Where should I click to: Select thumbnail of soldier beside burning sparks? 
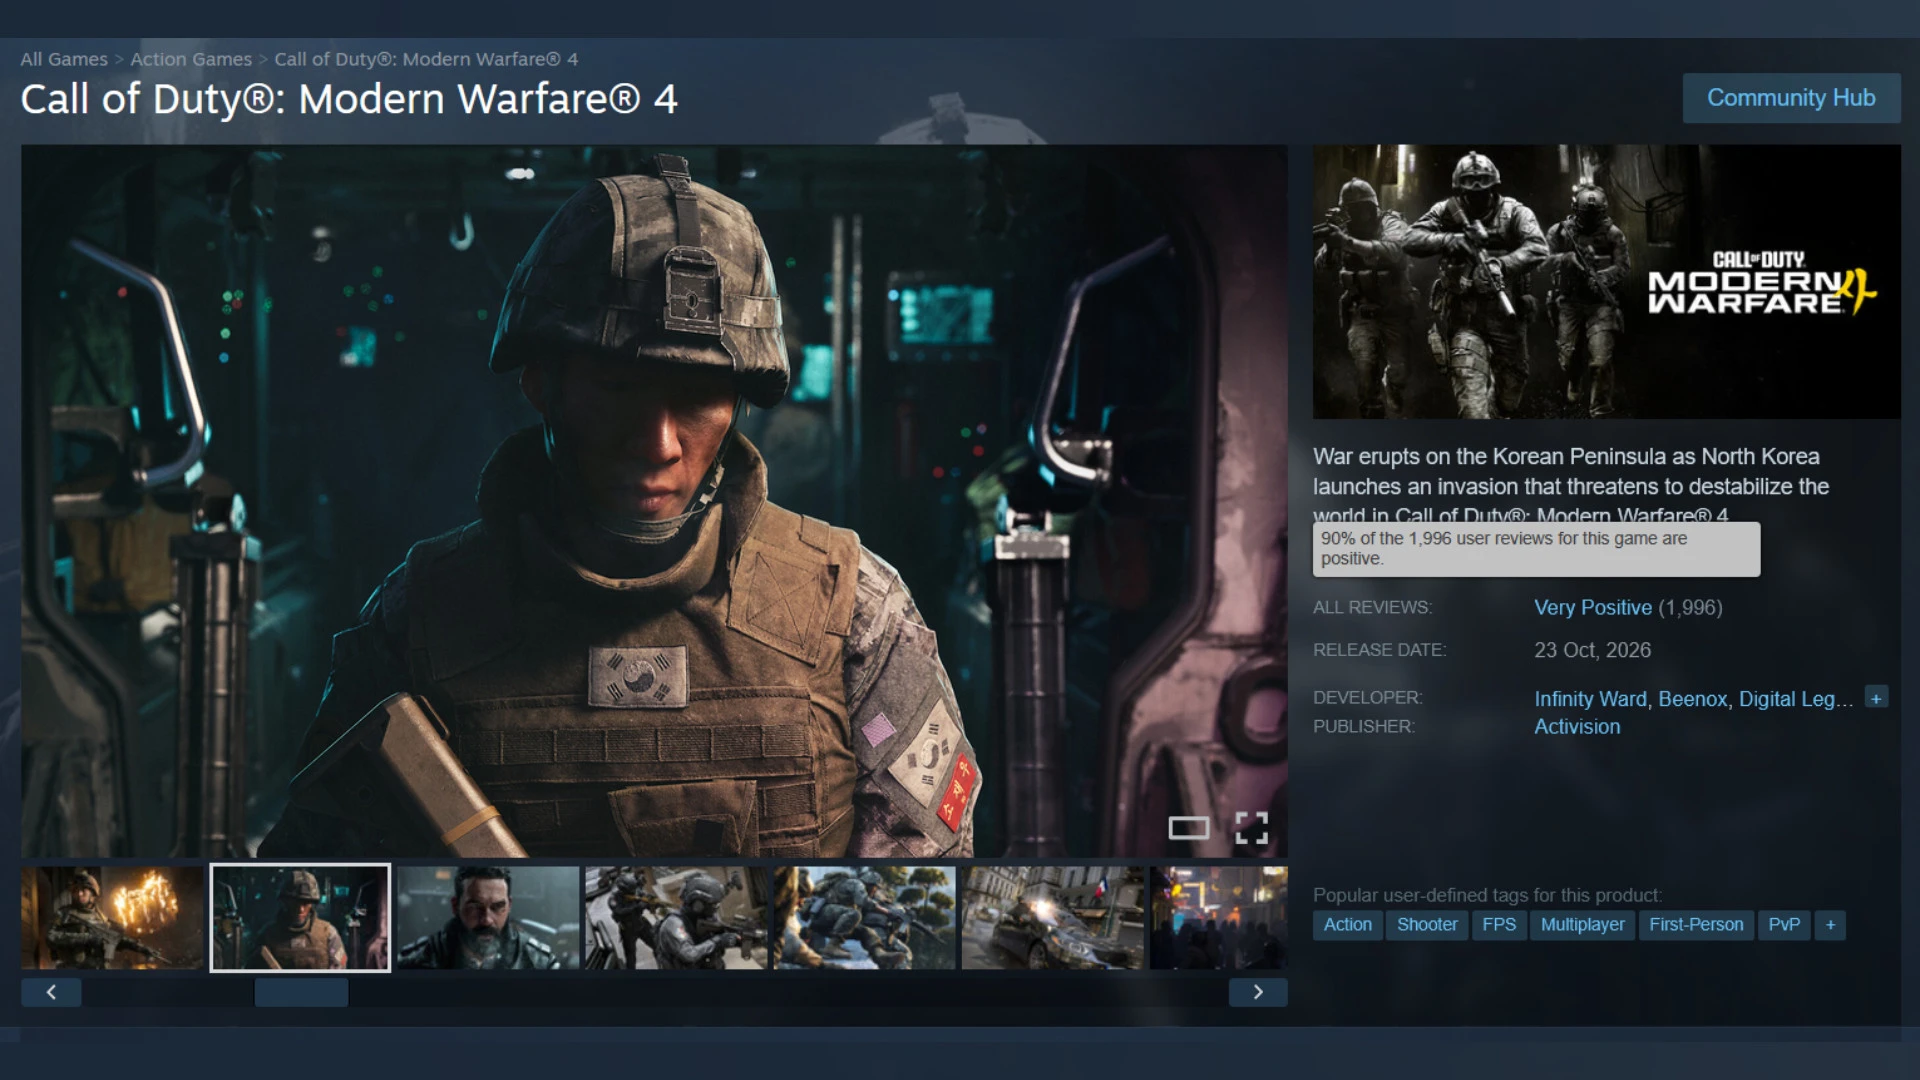coord(112,918)
